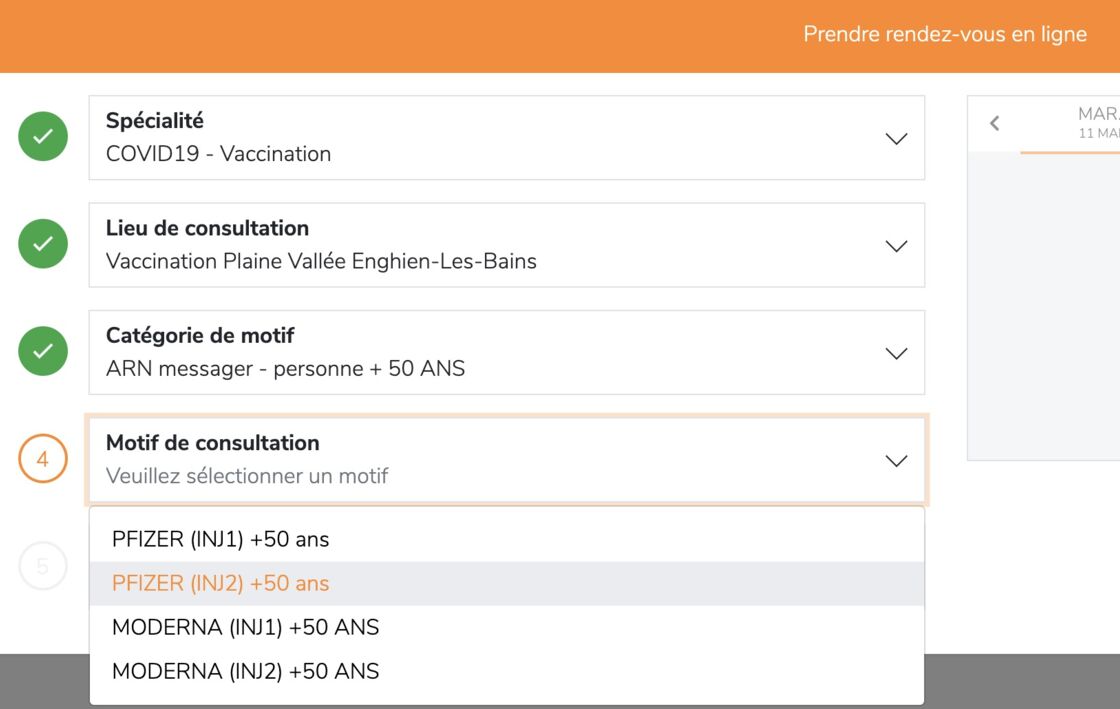Expand the Catégorie de motif chevron
1120x709 pixels.
pyautogui.click(x=896, y=353)
